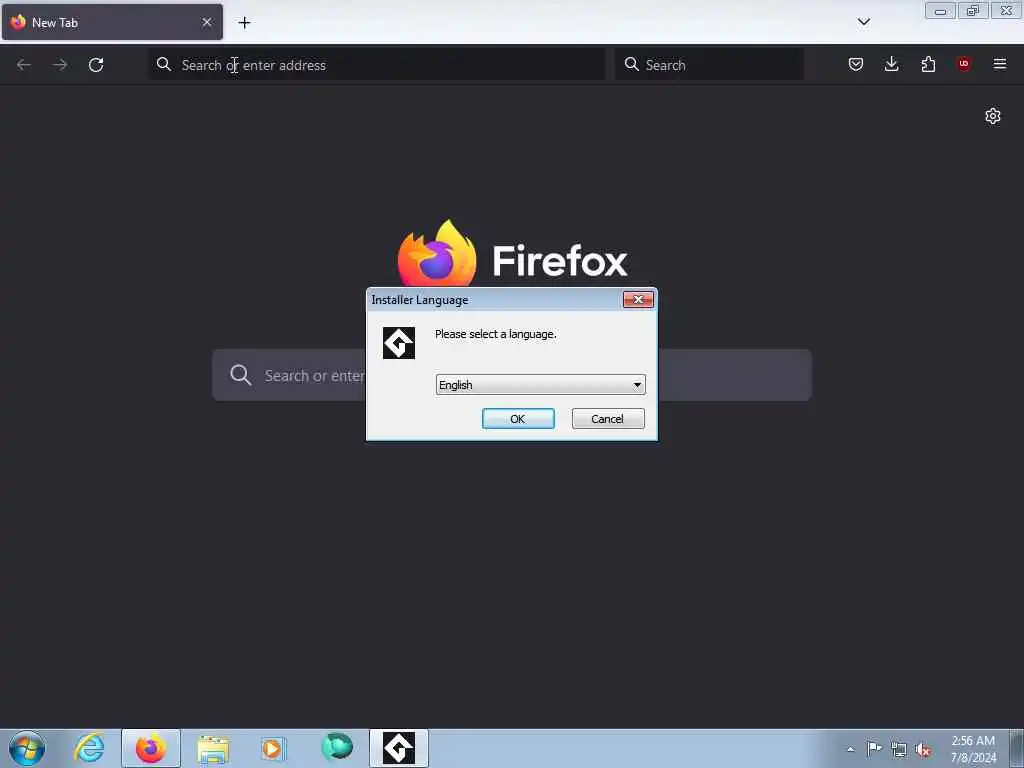Close the New Tab tab

[207, 22]
